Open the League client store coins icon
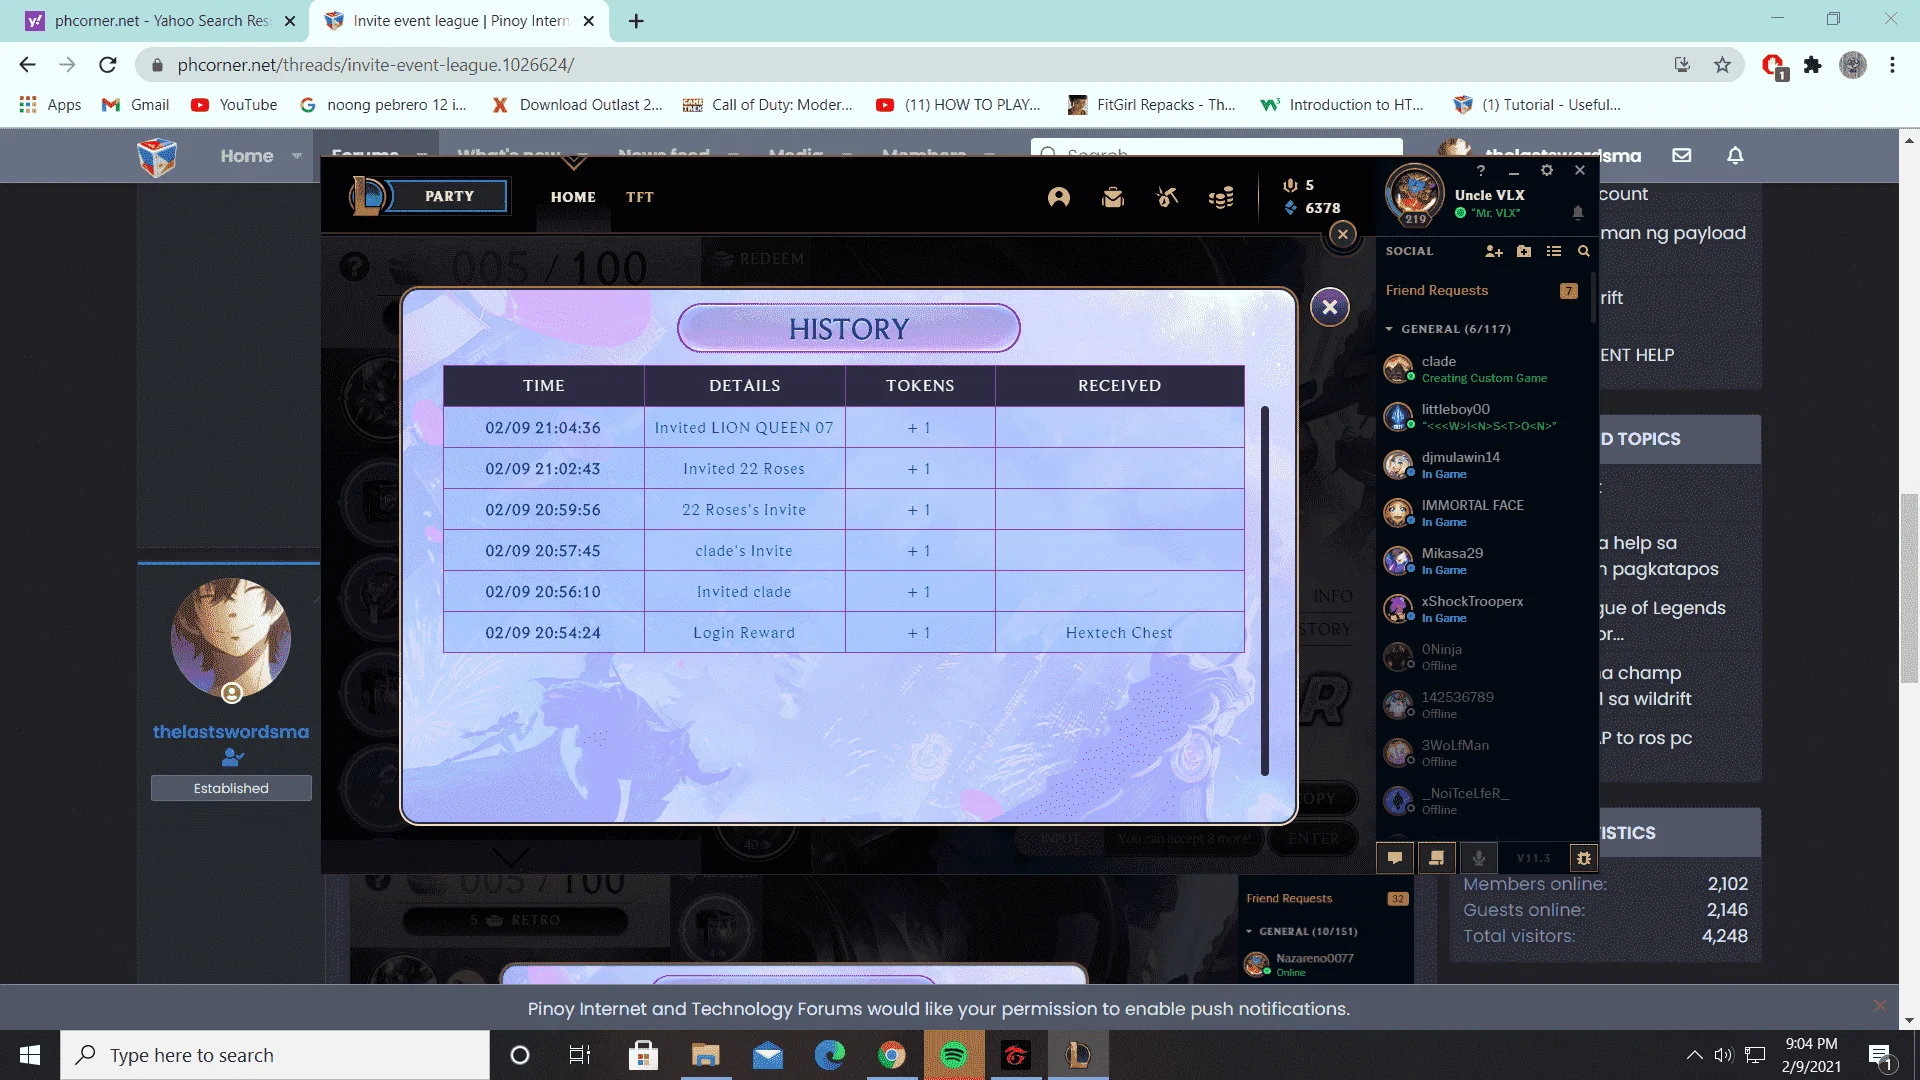This screenshot has height=1080, width=1920. point(1221,197)
